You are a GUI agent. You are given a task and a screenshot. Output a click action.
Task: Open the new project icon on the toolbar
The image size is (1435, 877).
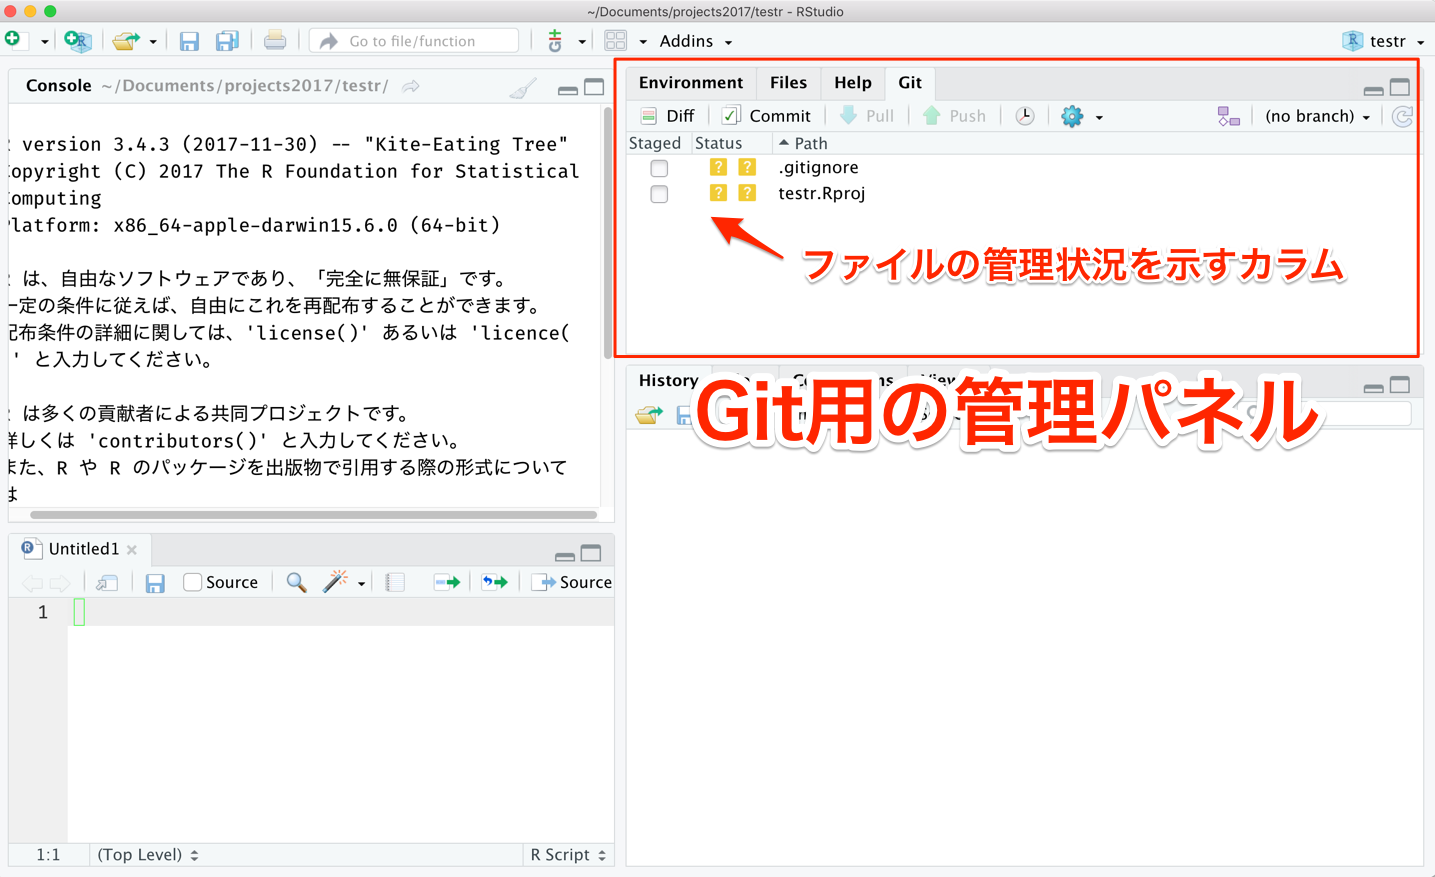pos(77,40)
